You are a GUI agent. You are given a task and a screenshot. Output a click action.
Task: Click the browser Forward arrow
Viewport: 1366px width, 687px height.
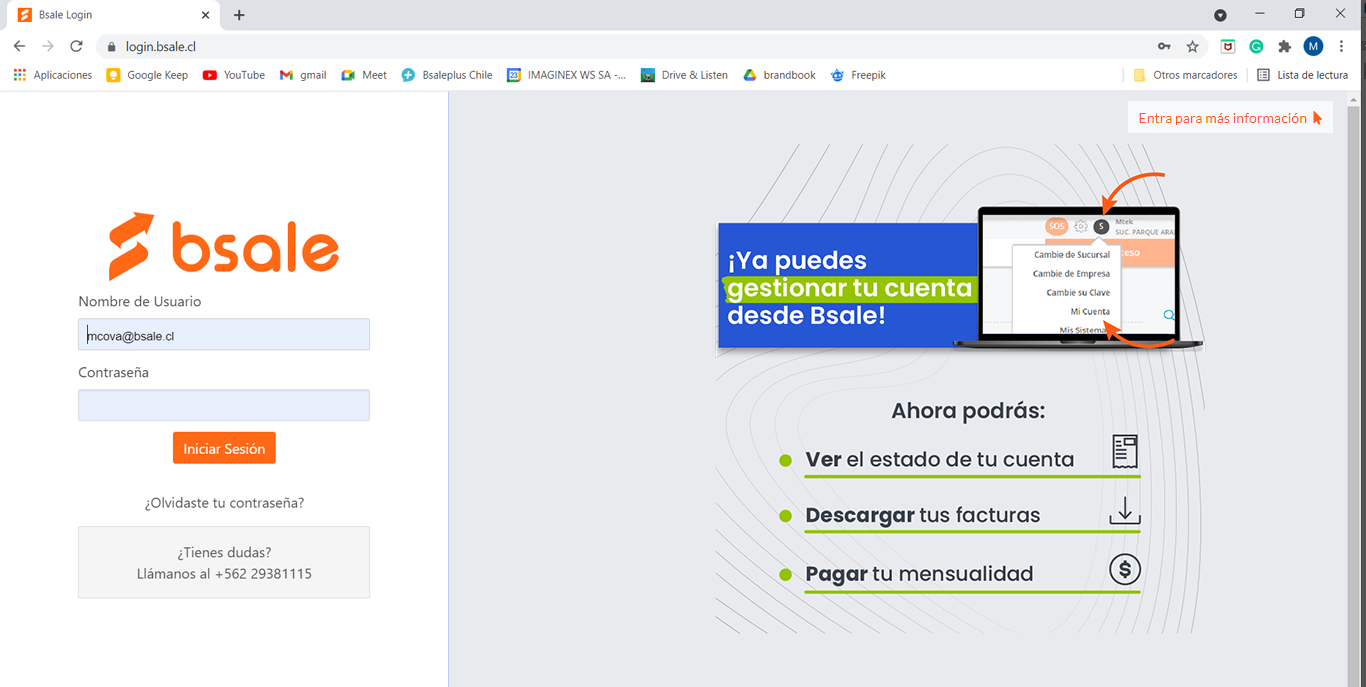[x=47, y=46]
